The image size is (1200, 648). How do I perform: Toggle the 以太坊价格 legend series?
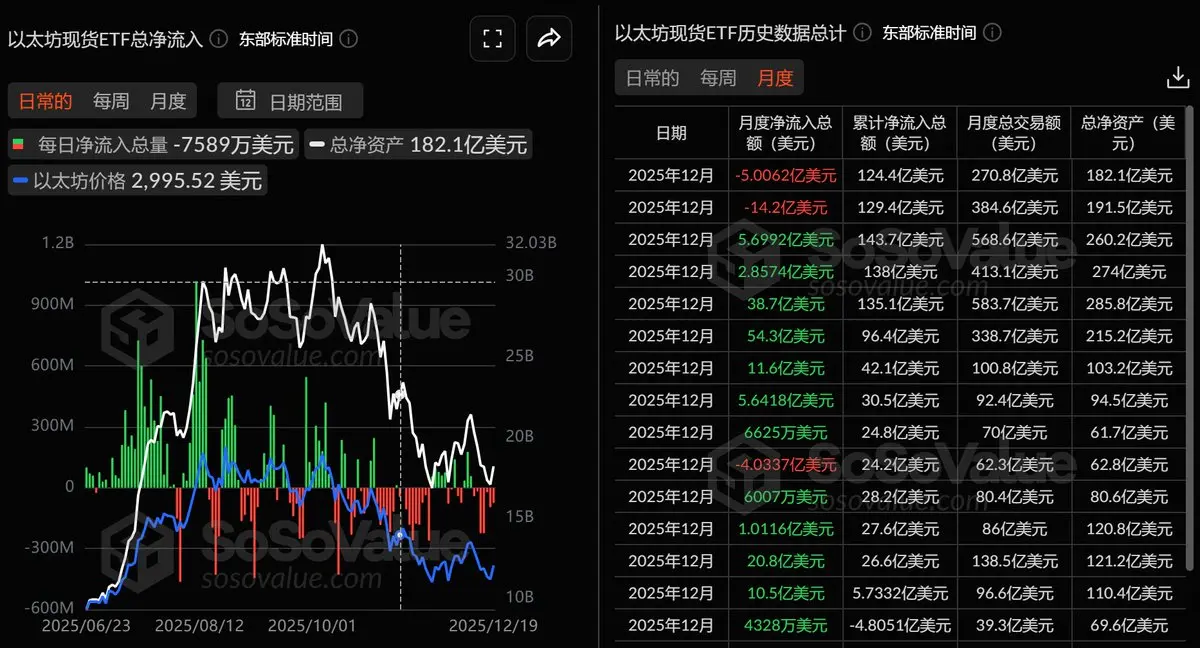coord(136,181)
